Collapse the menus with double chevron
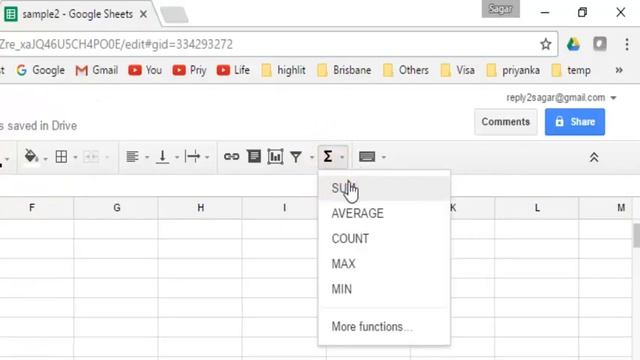The height and width of the screenshot is (360, 640). point(594,157)
